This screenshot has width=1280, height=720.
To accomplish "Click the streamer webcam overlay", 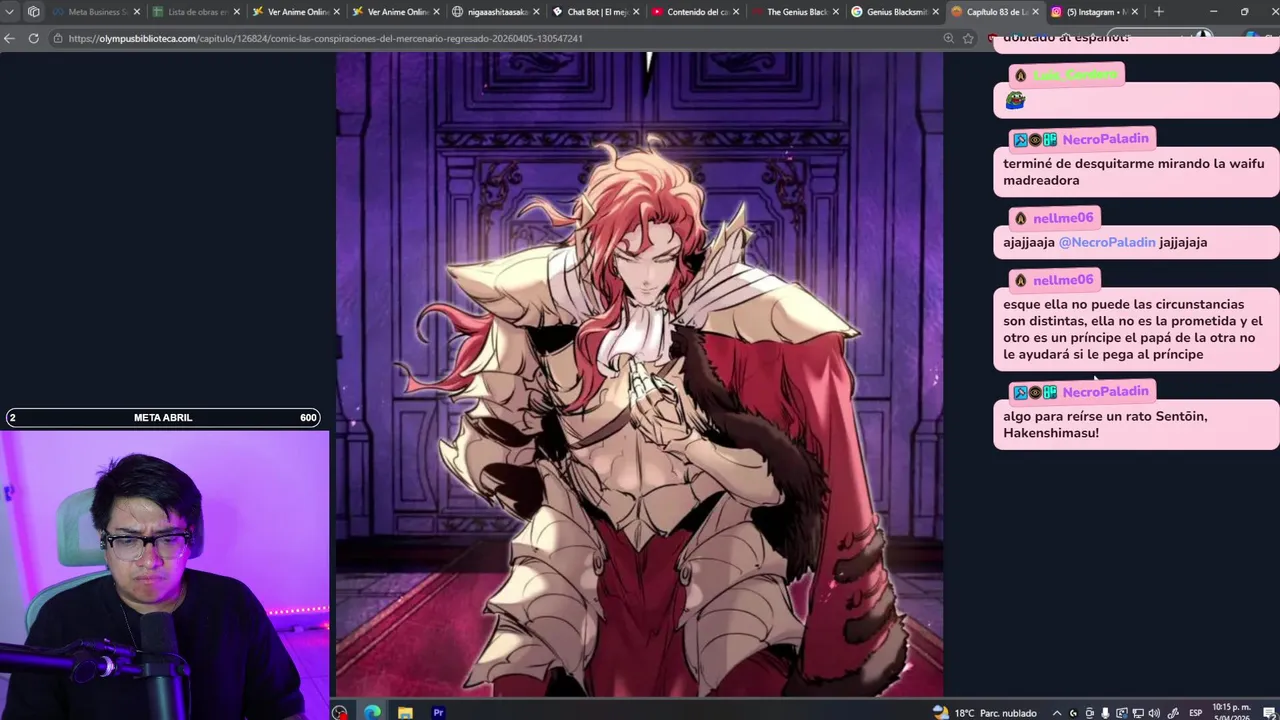I will tap(164, 575).
